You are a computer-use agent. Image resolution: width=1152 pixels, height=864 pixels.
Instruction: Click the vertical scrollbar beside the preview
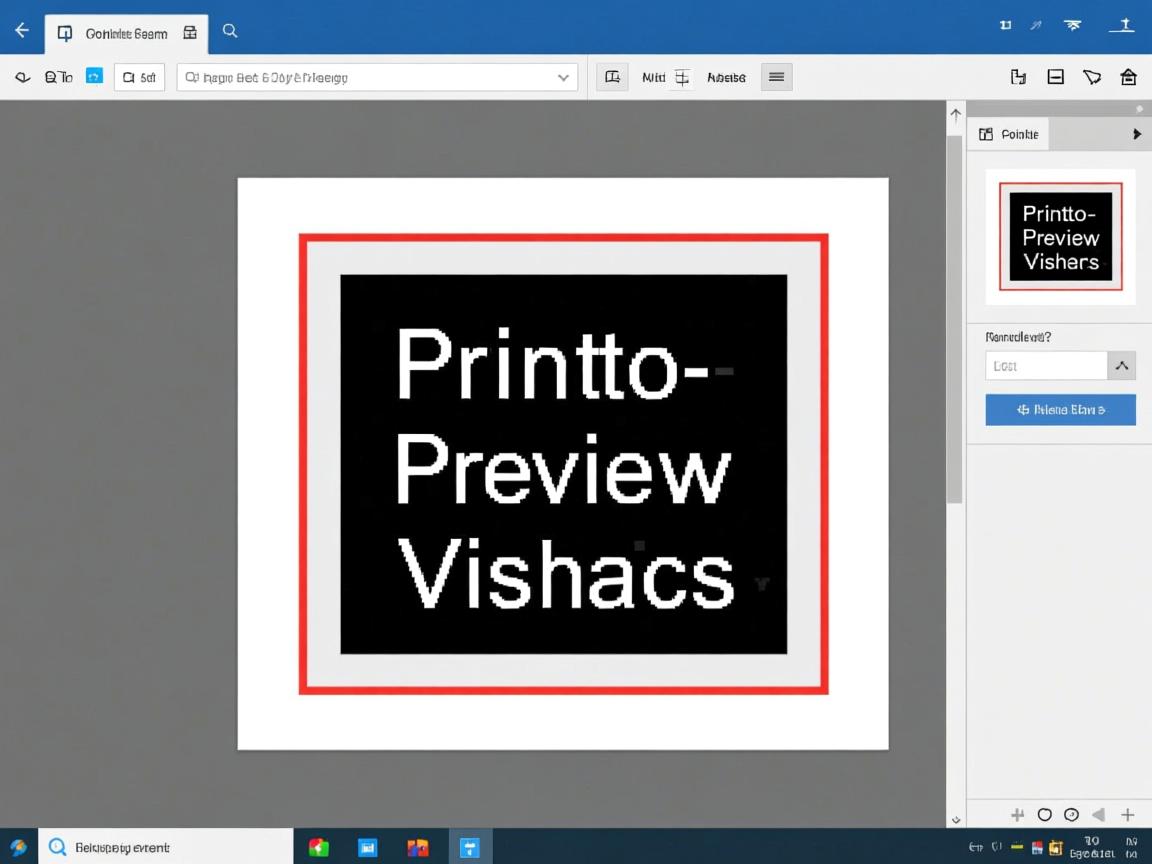[x=955, y=320]
